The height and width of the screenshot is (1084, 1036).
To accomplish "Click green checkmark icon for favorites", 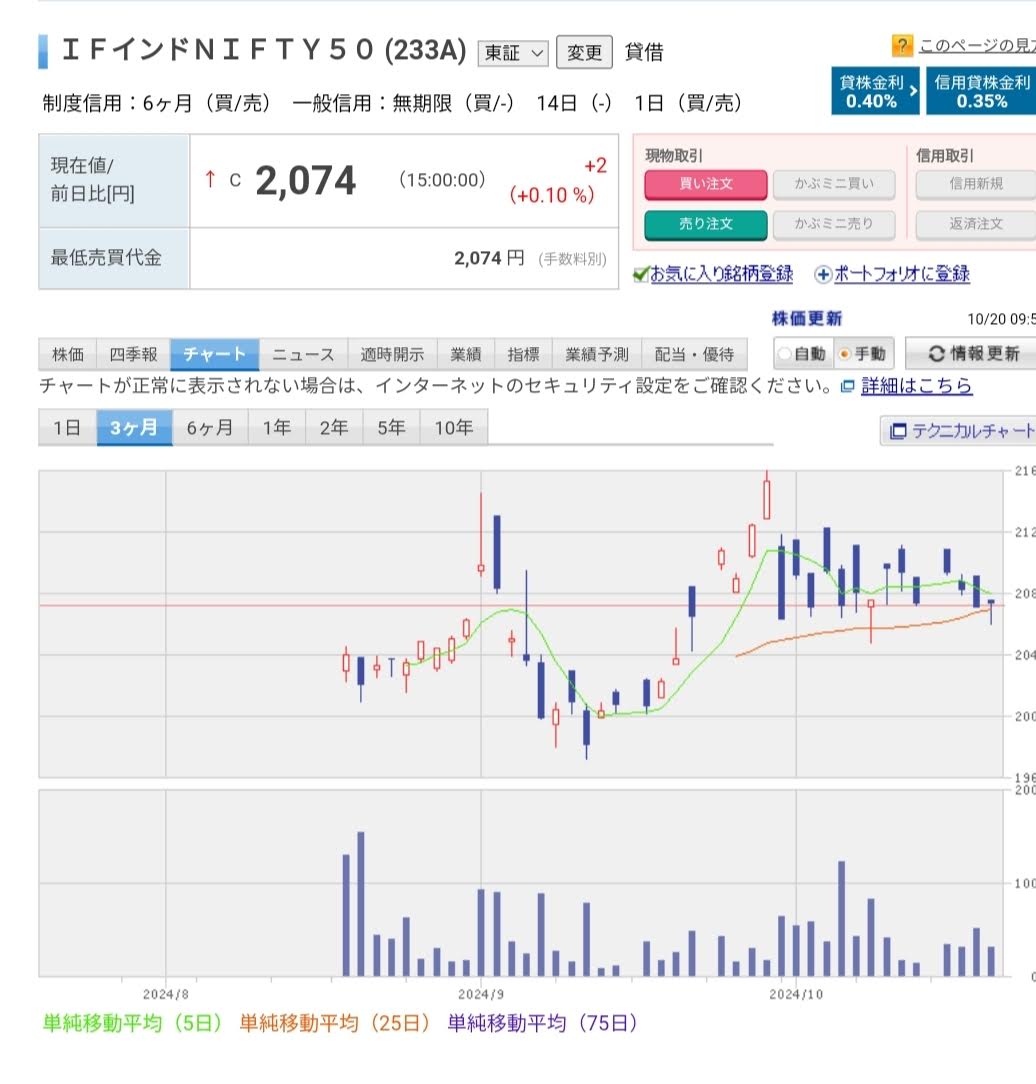I will coord(641,274).
